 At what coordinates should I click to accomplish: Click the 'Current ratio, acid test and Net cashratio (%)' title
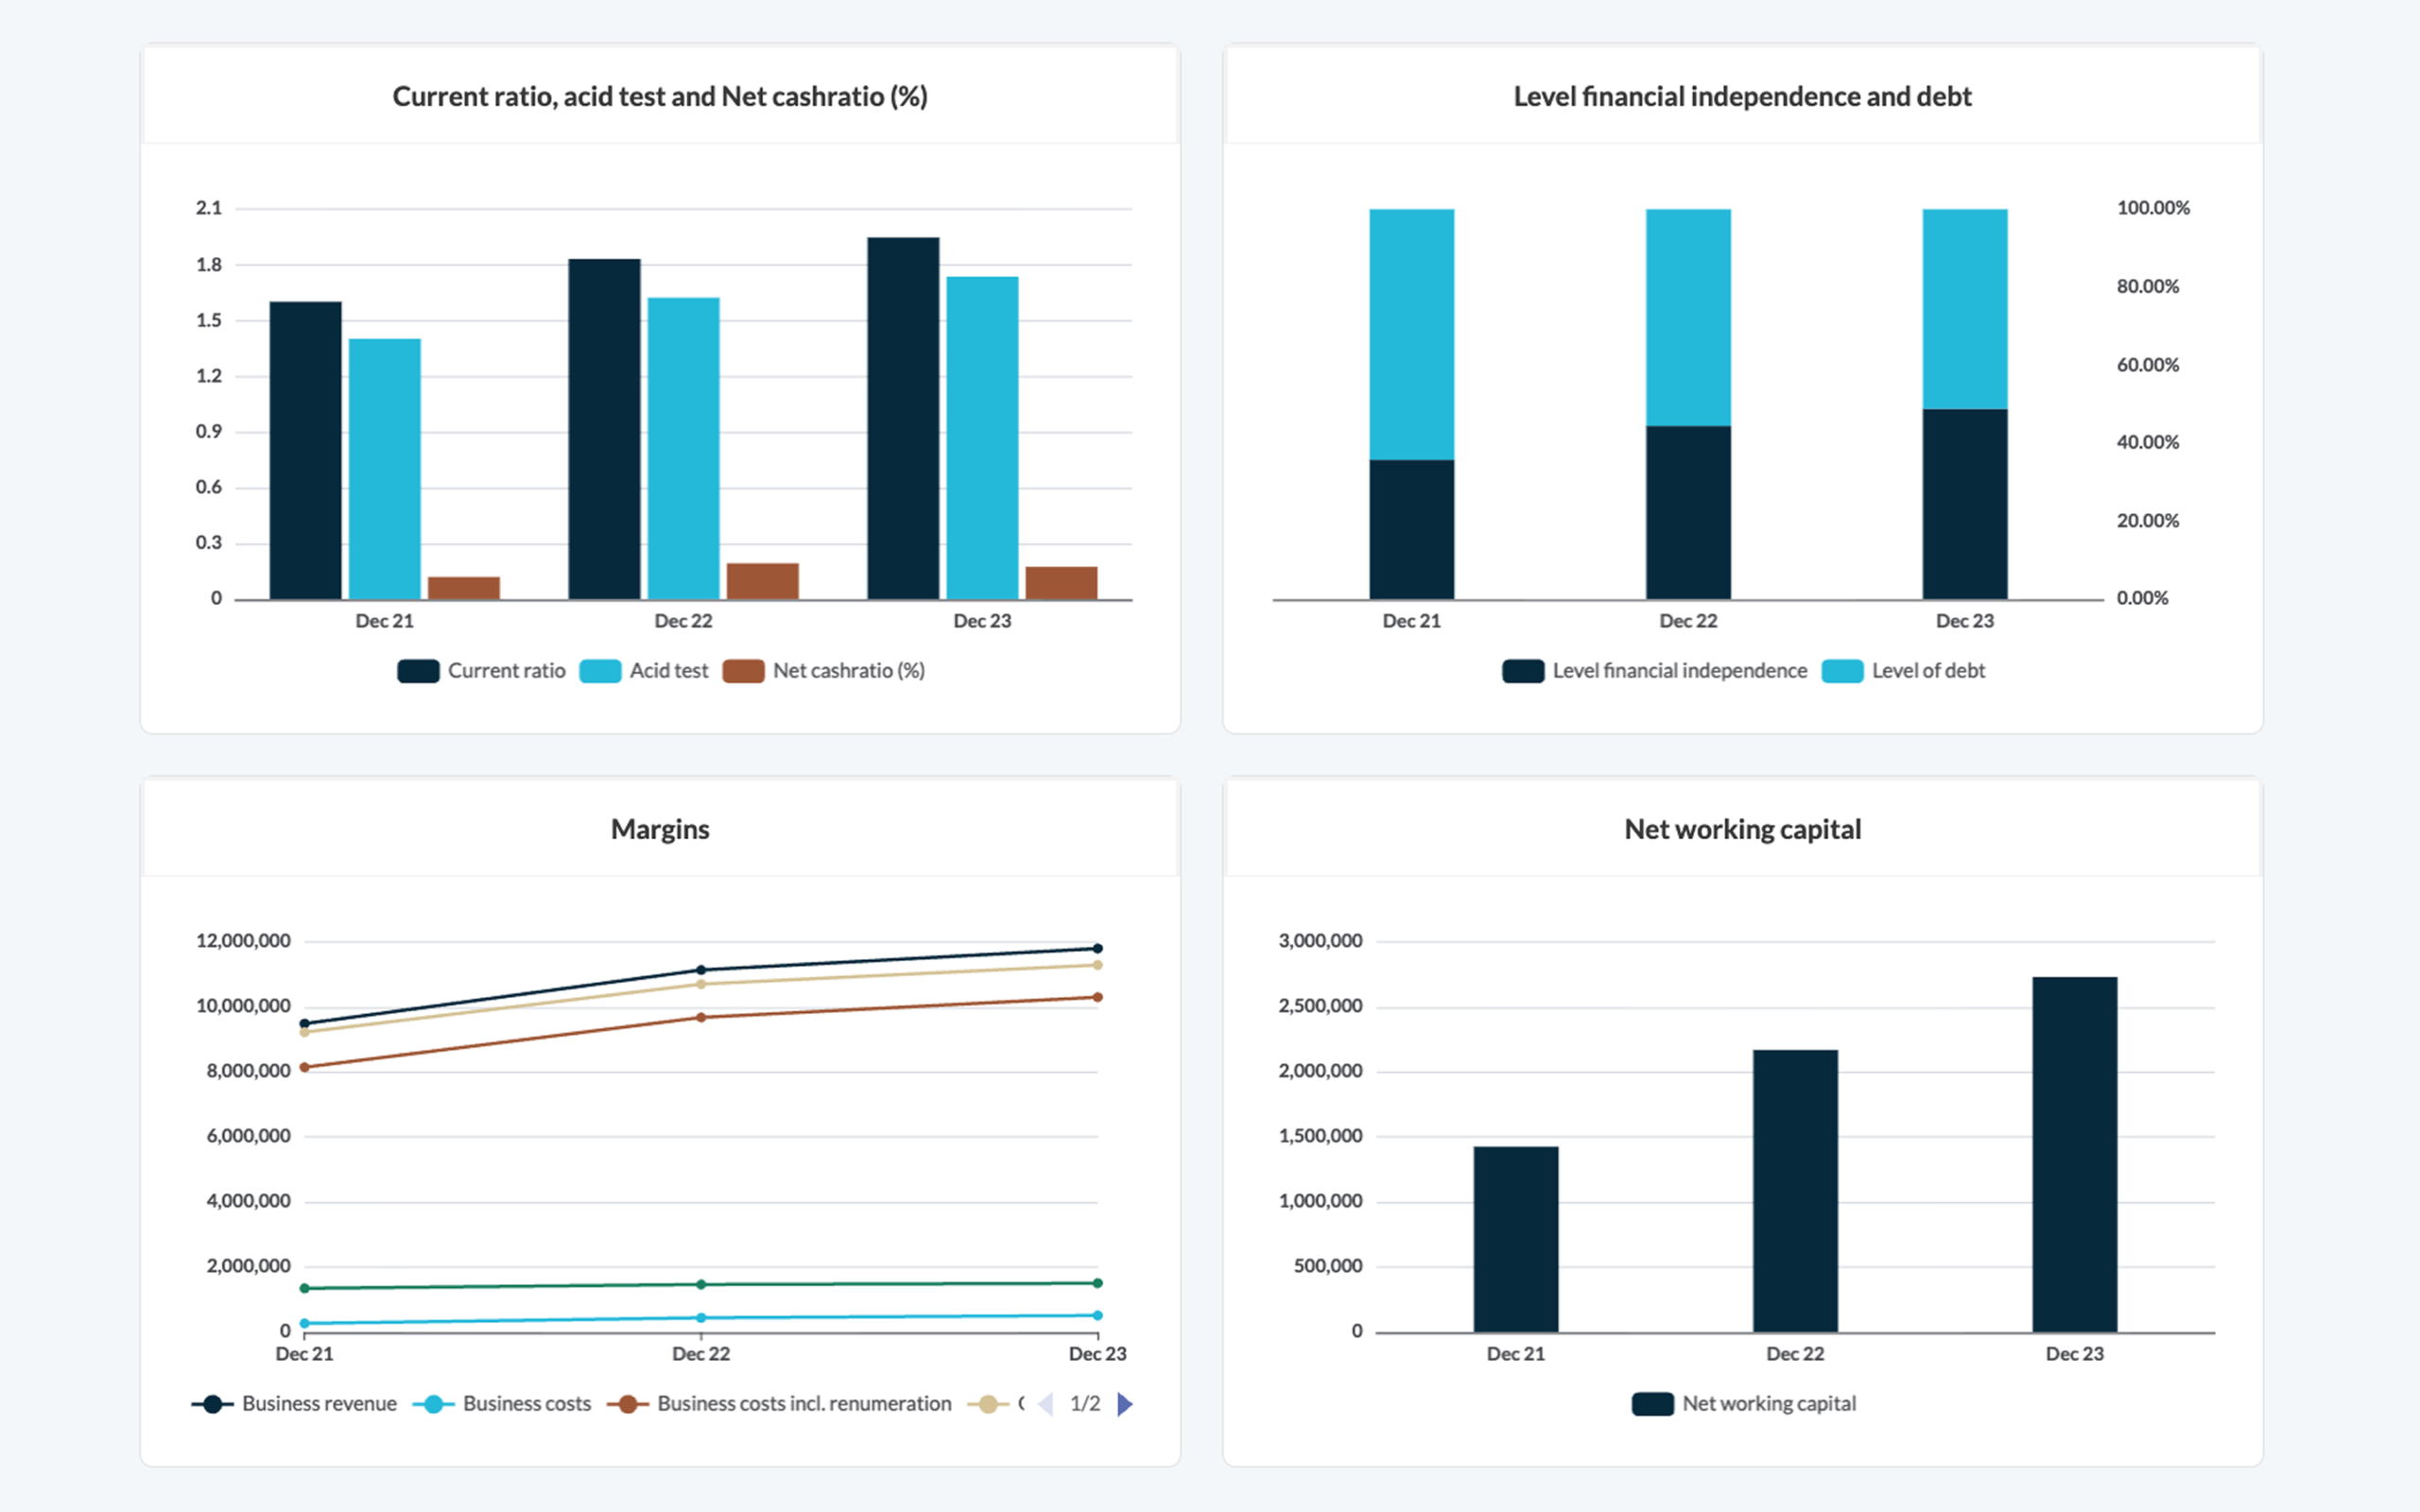[660, 97]
